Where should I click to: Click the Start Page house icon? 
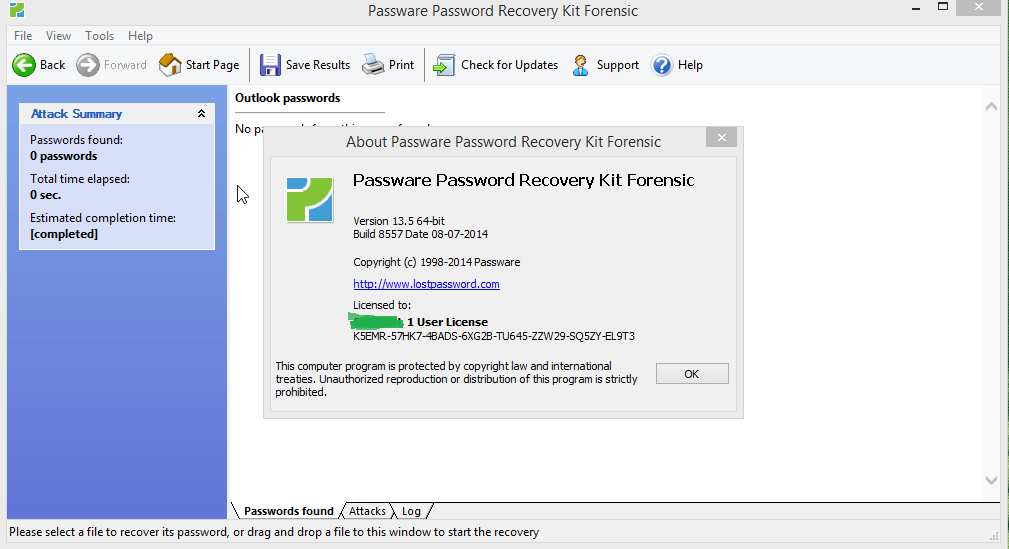tap(170, 65)
